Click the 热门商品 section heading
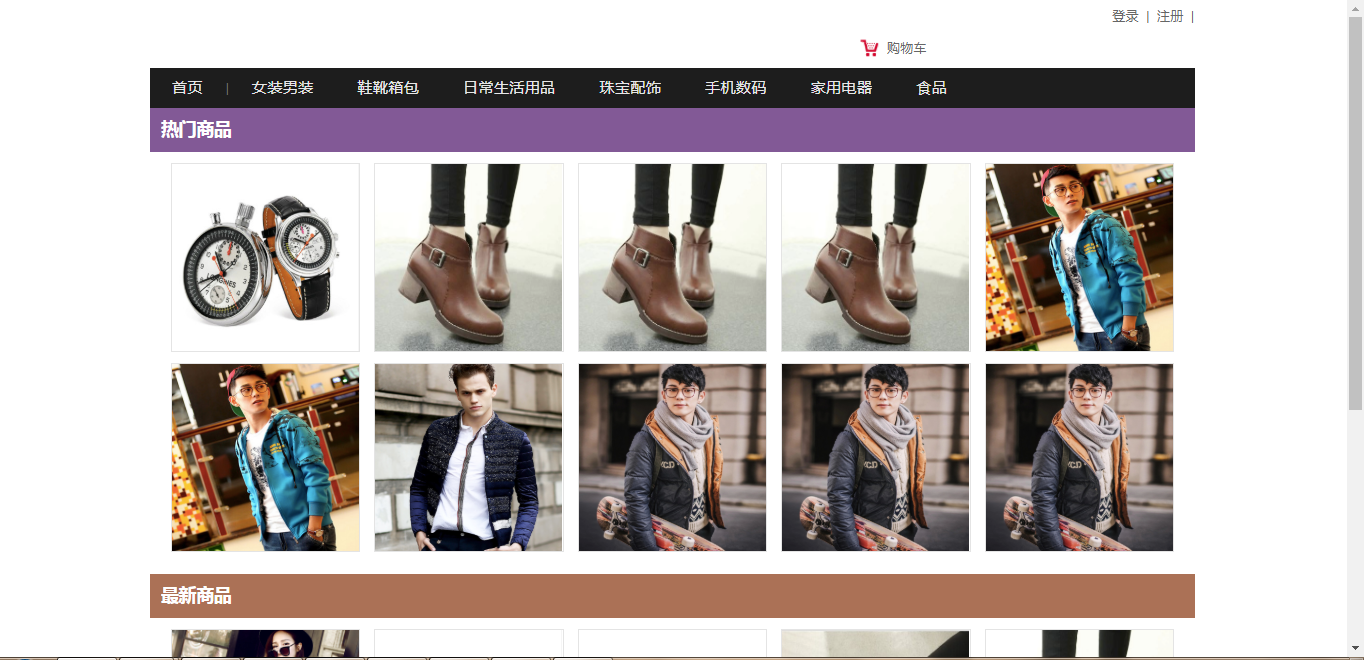Image resolution: width=1364 pixels, height=660 pixels. coord(196,130)
